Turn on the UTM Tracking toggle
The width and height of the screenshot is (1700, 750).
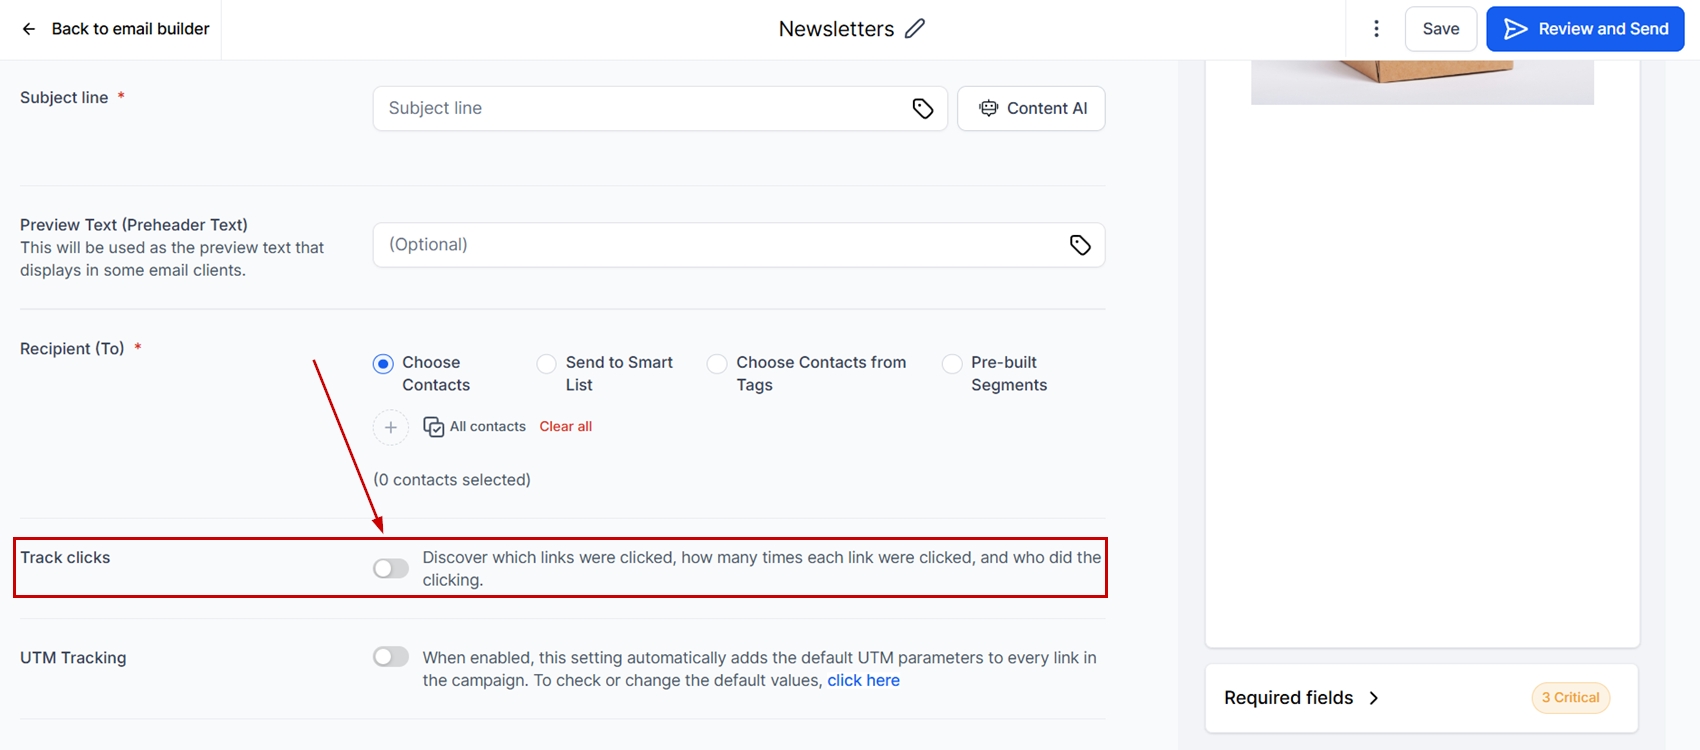tap(391, 657)
